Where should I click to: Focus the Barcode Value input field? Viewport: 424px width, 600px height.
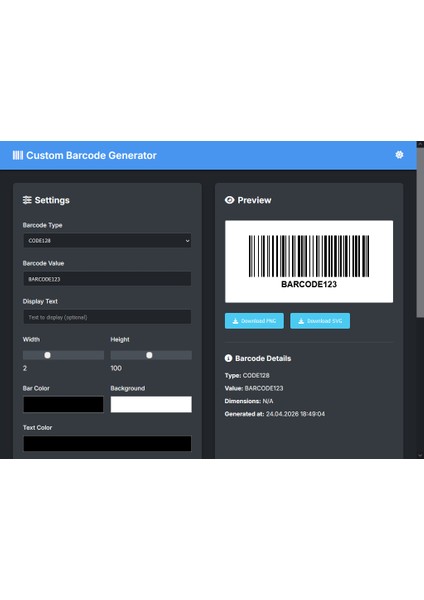point(107,279)
